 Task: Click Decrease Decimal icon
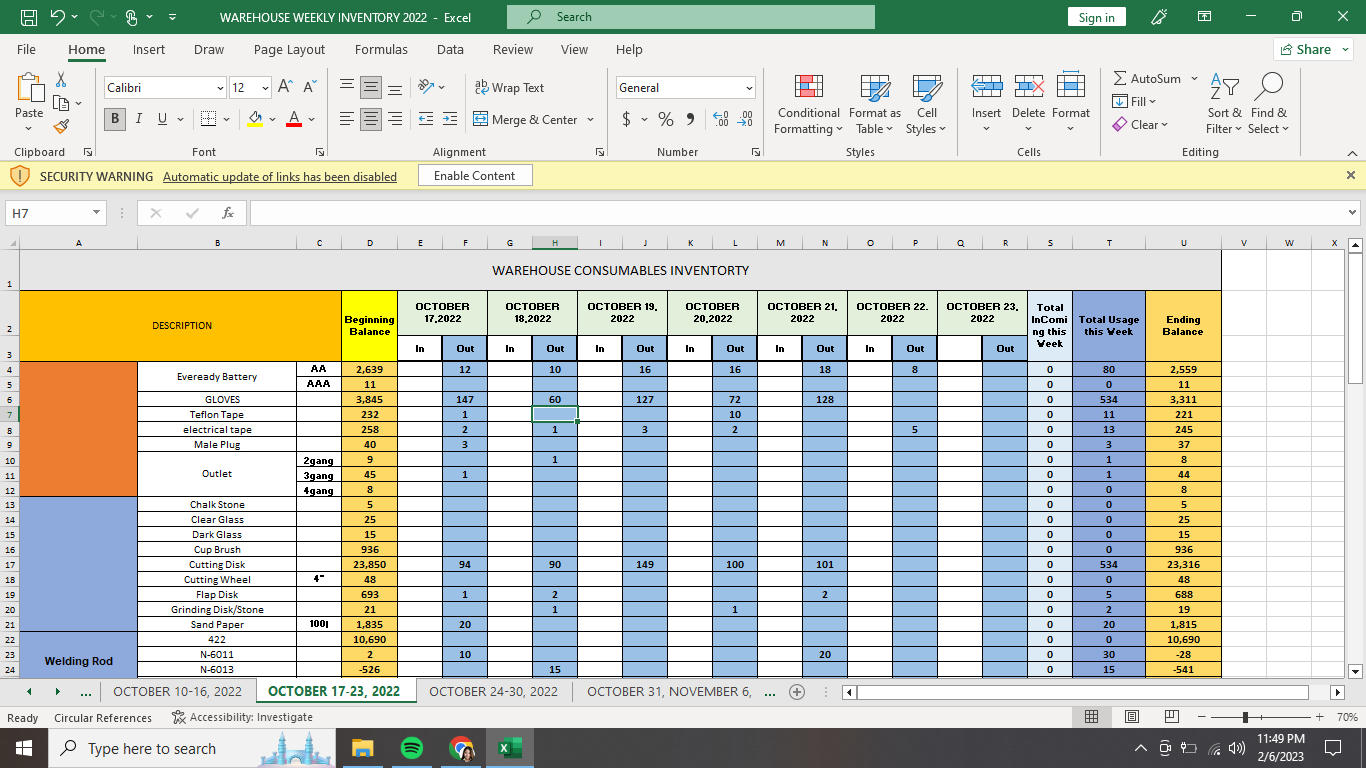[x=745, y=120]
